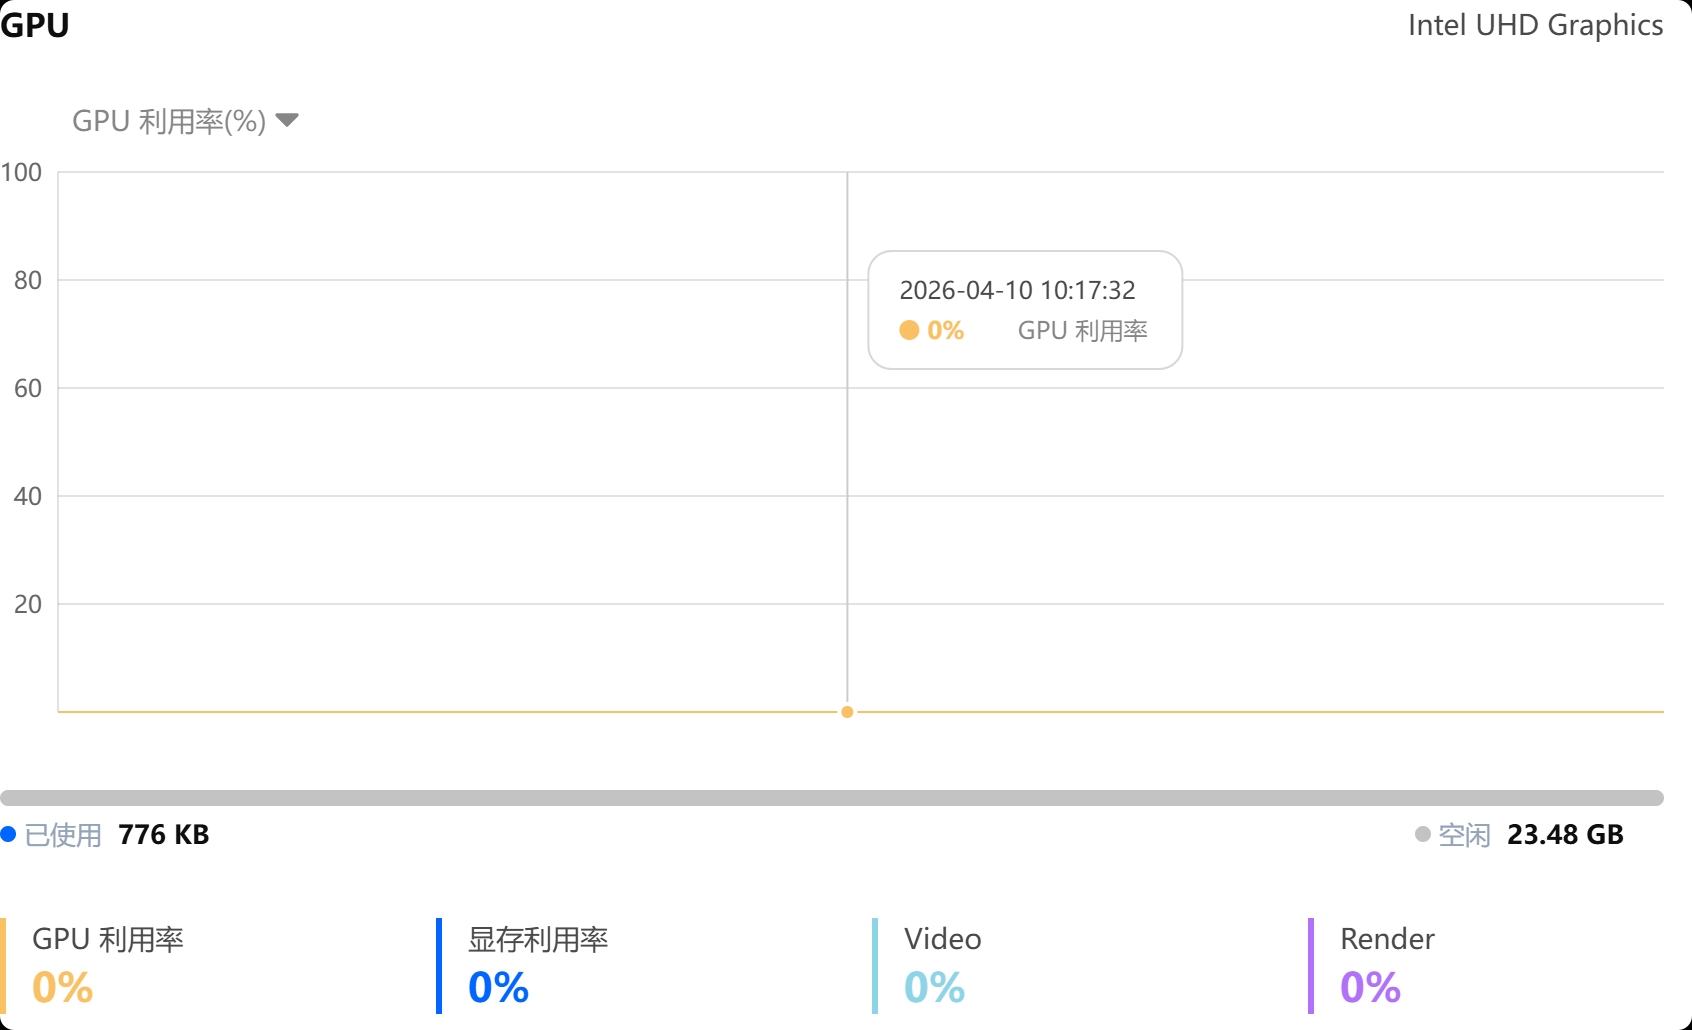Click the cyan bar beside Video stat

(x=875, y=966)
